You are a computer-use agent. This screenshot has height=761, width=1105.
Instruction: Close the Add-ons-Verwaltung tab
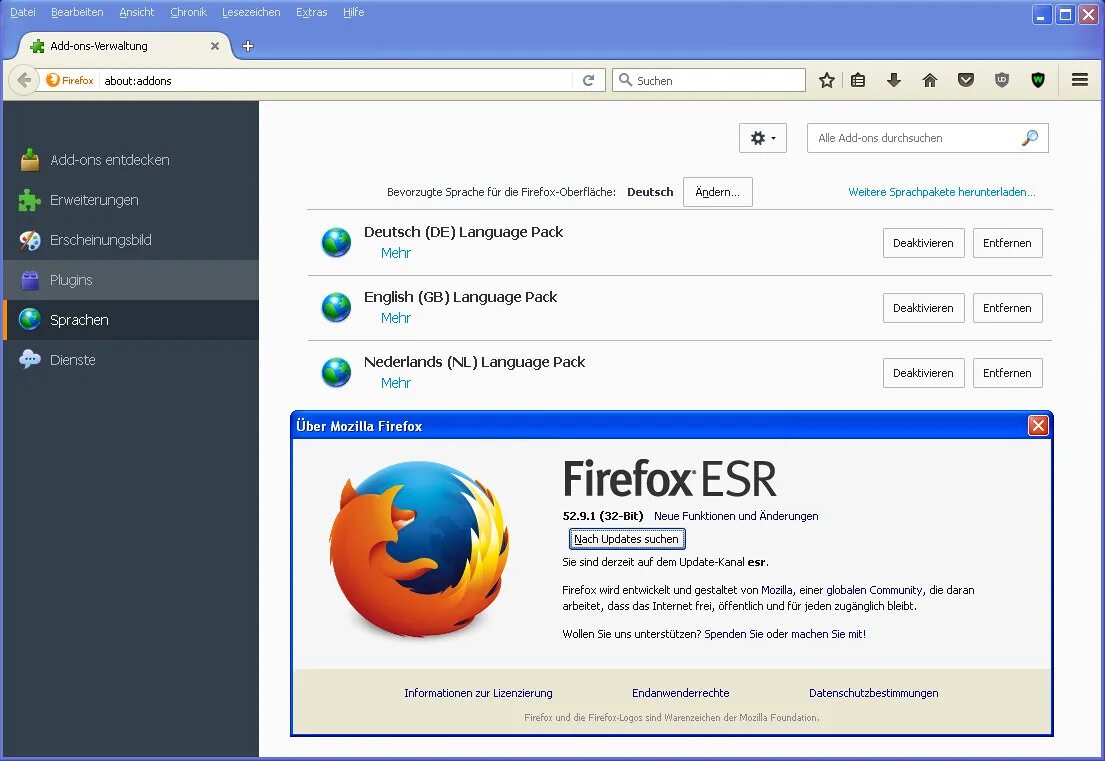coord(215,47)
